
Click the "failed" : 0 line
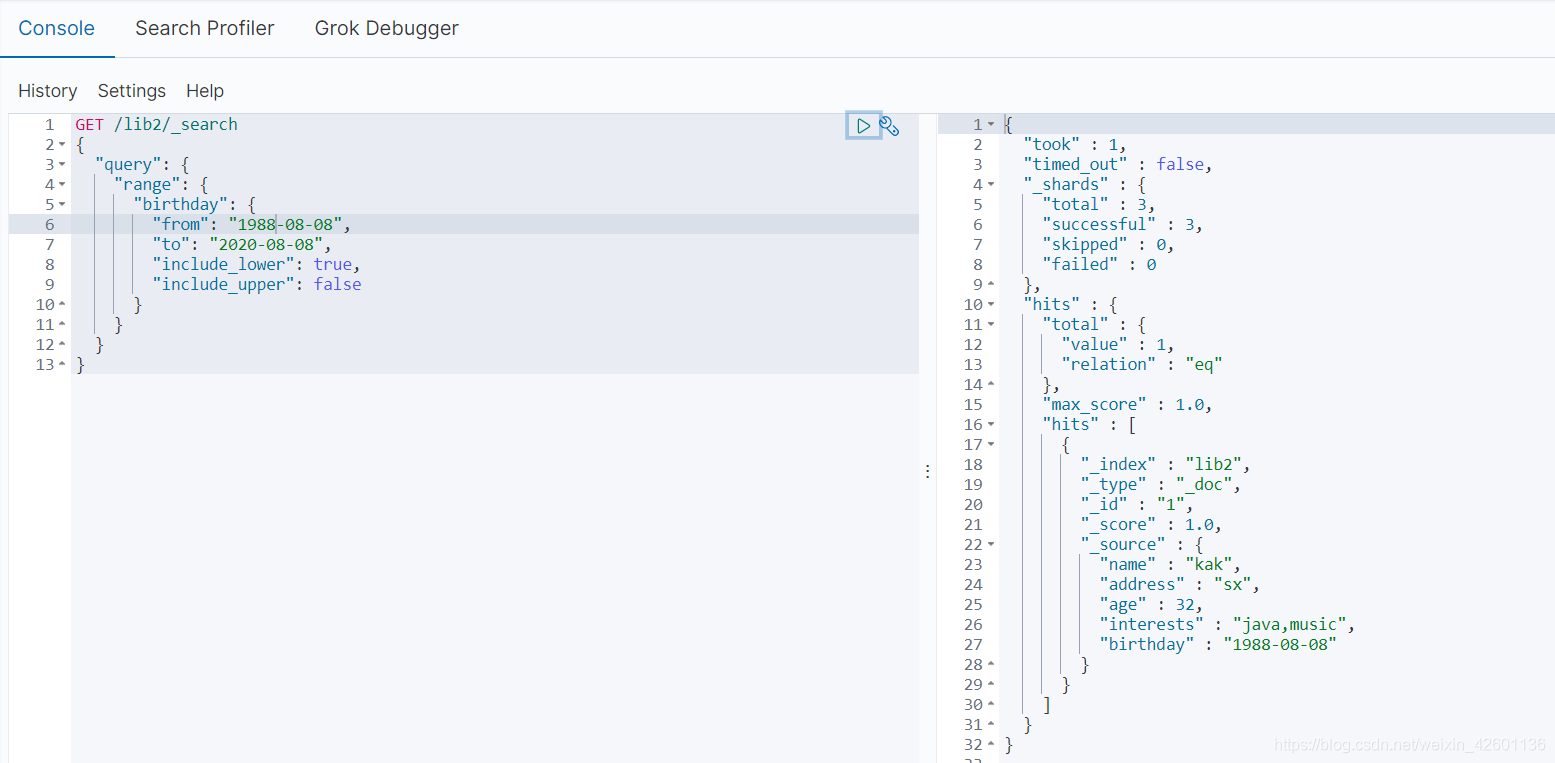coord(1099,264)
